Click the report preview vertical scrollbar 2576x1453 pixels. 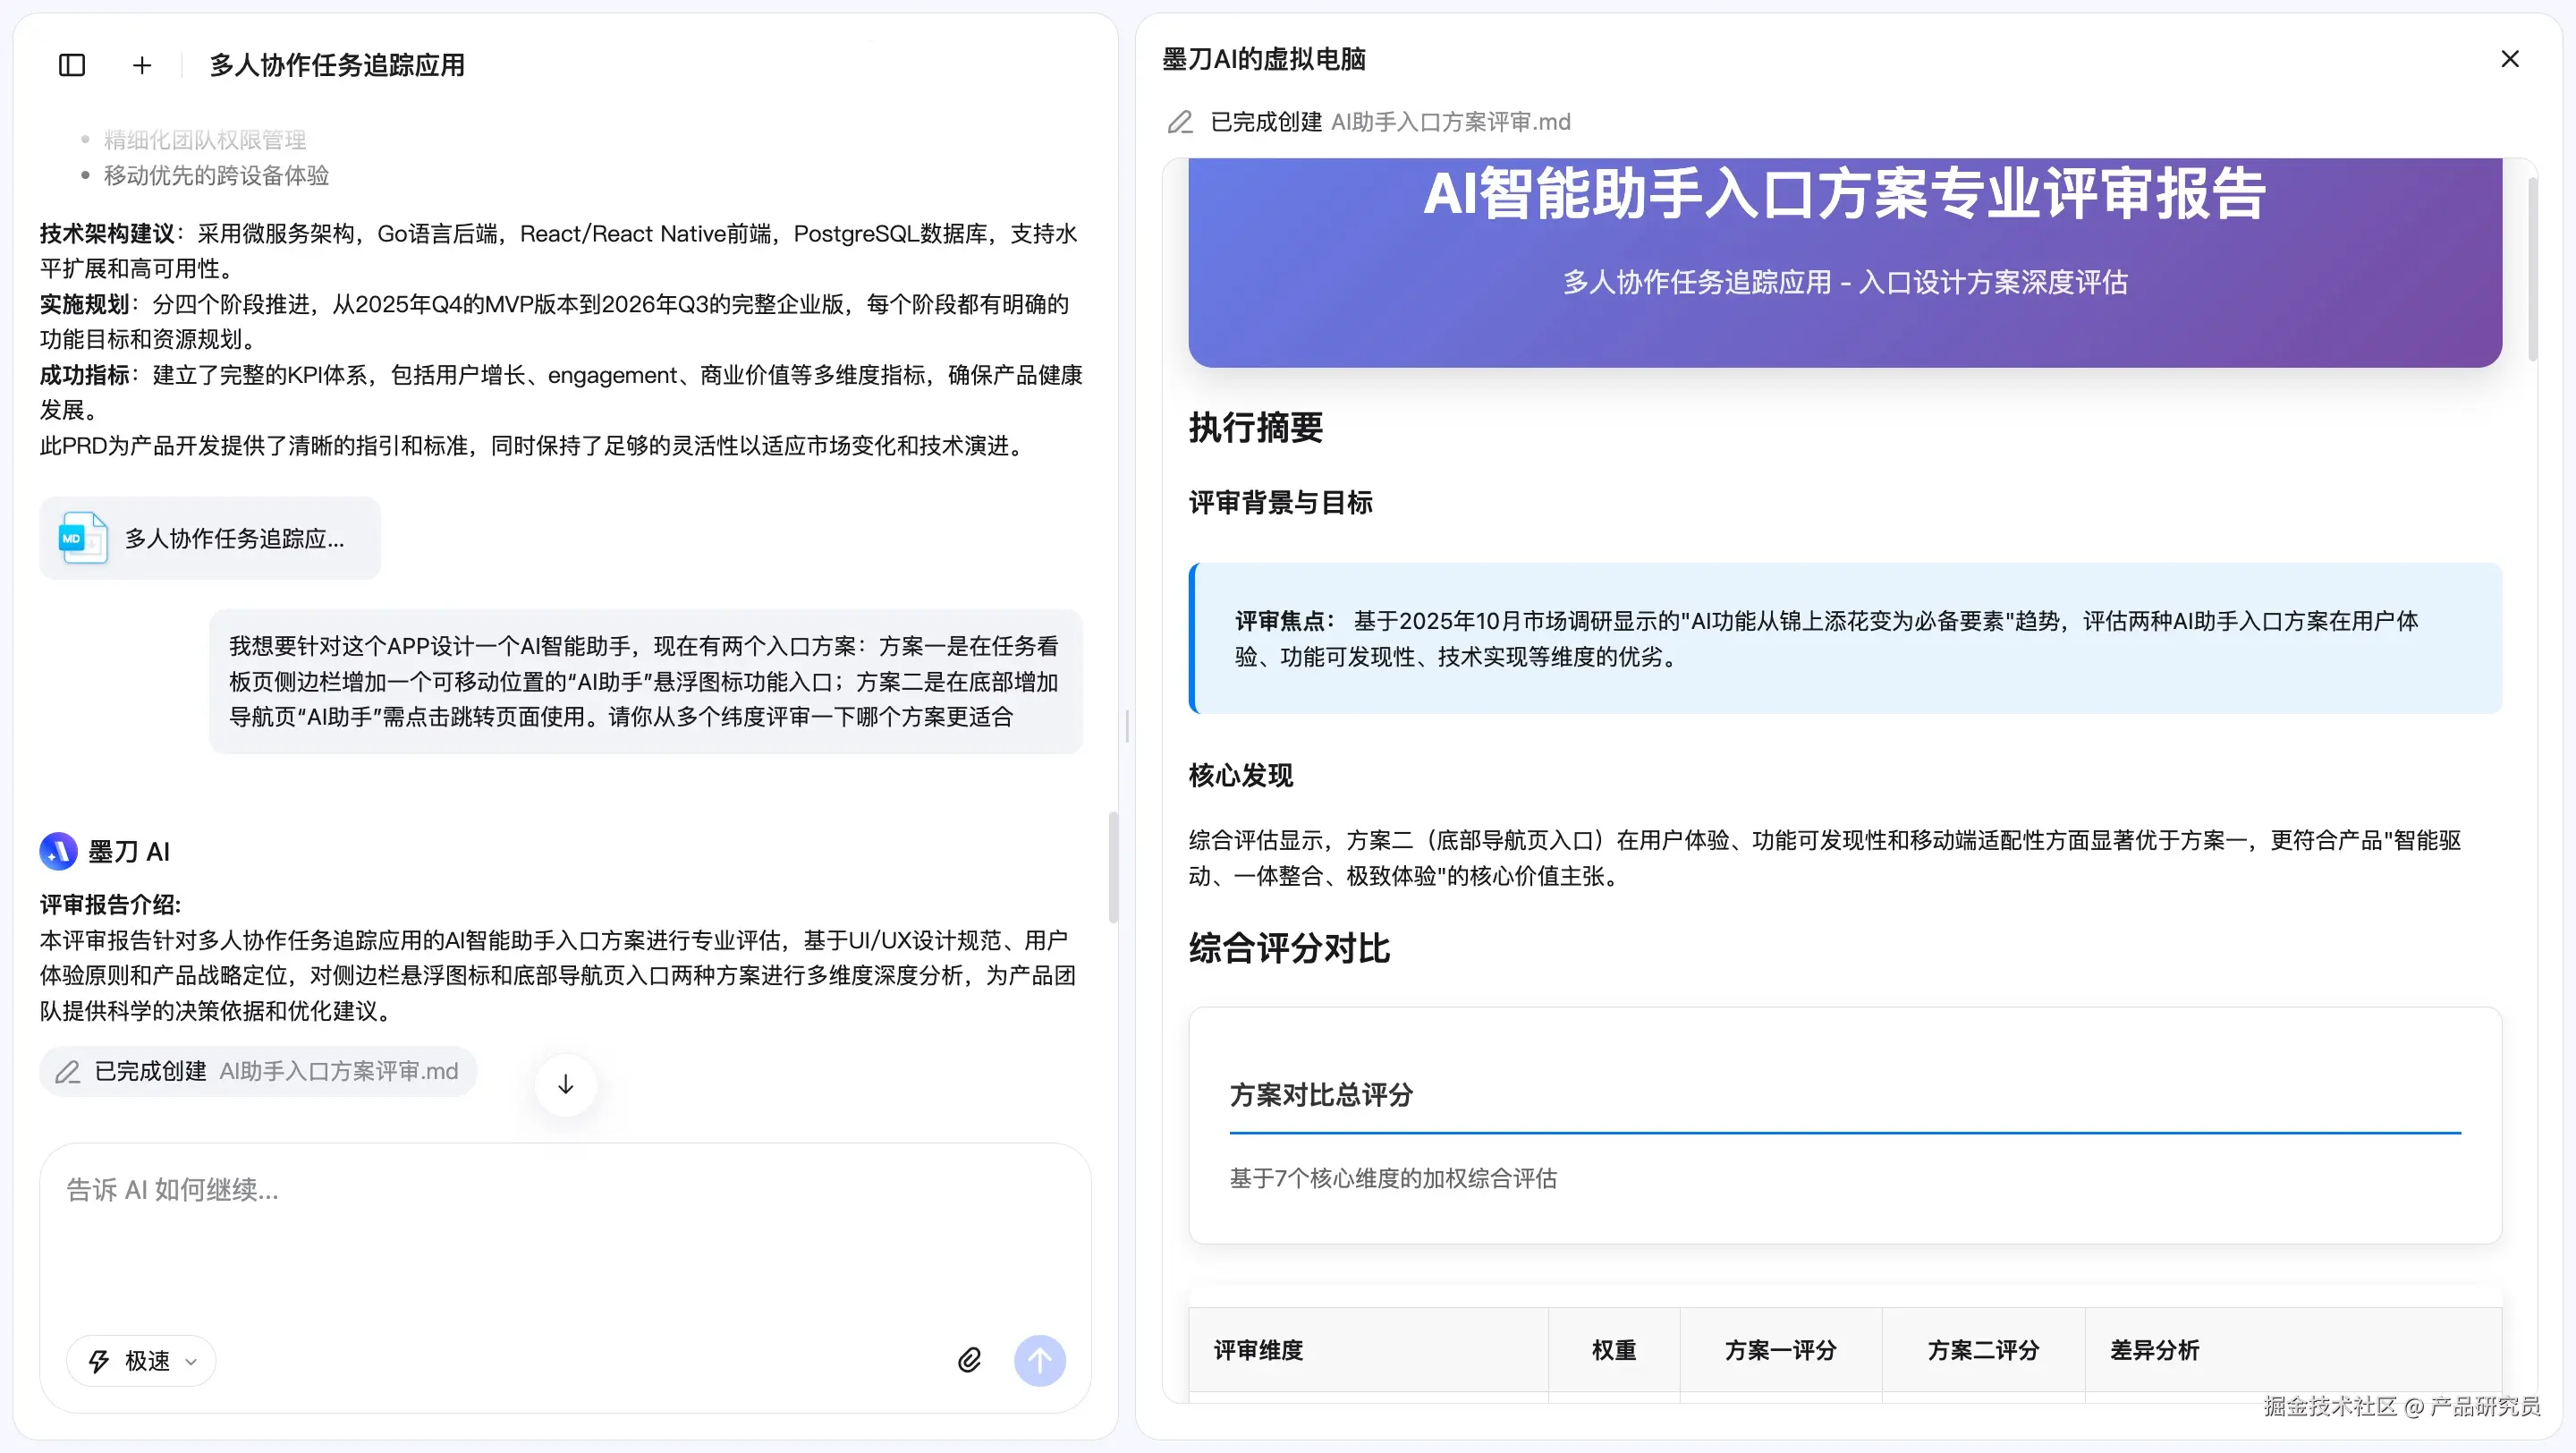pos(2532,270)
